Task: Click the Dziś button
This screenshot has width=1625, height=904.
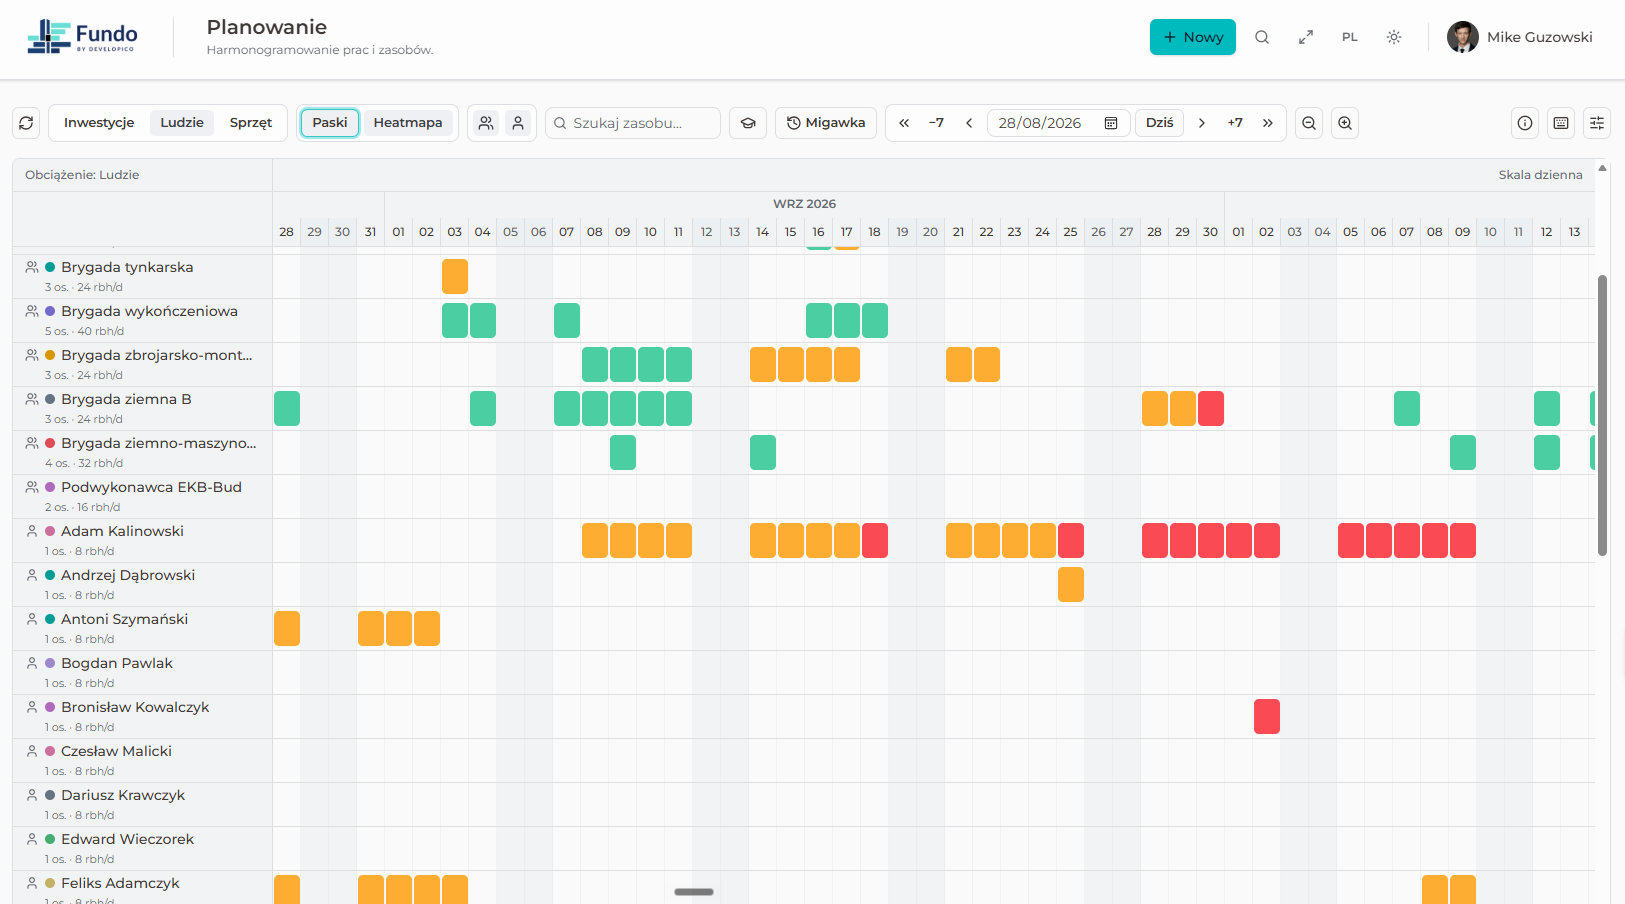Action: [x=1160, y=123]
